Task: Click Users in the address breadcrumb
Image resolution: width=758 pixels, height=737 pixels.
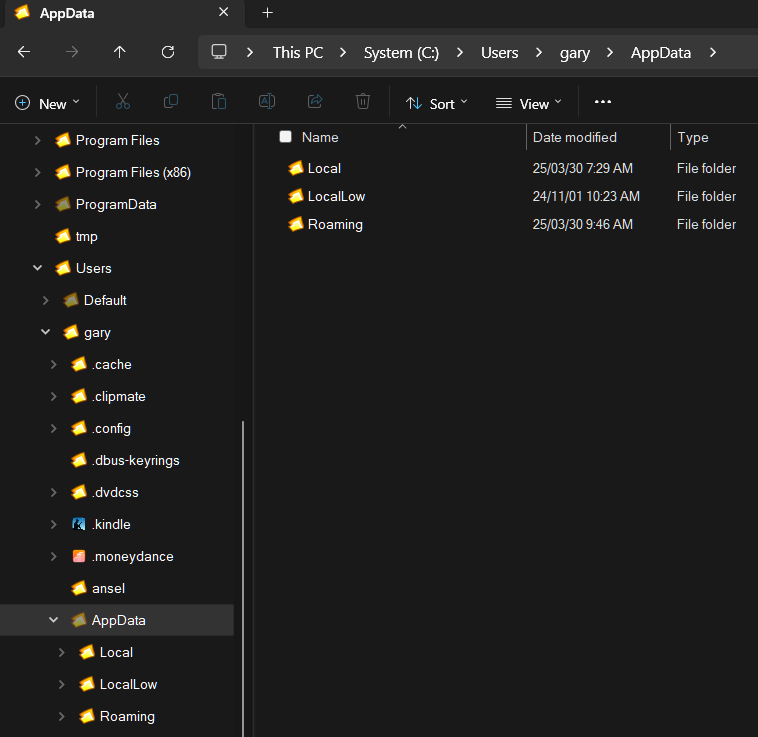Action: (x=499, y=52)
